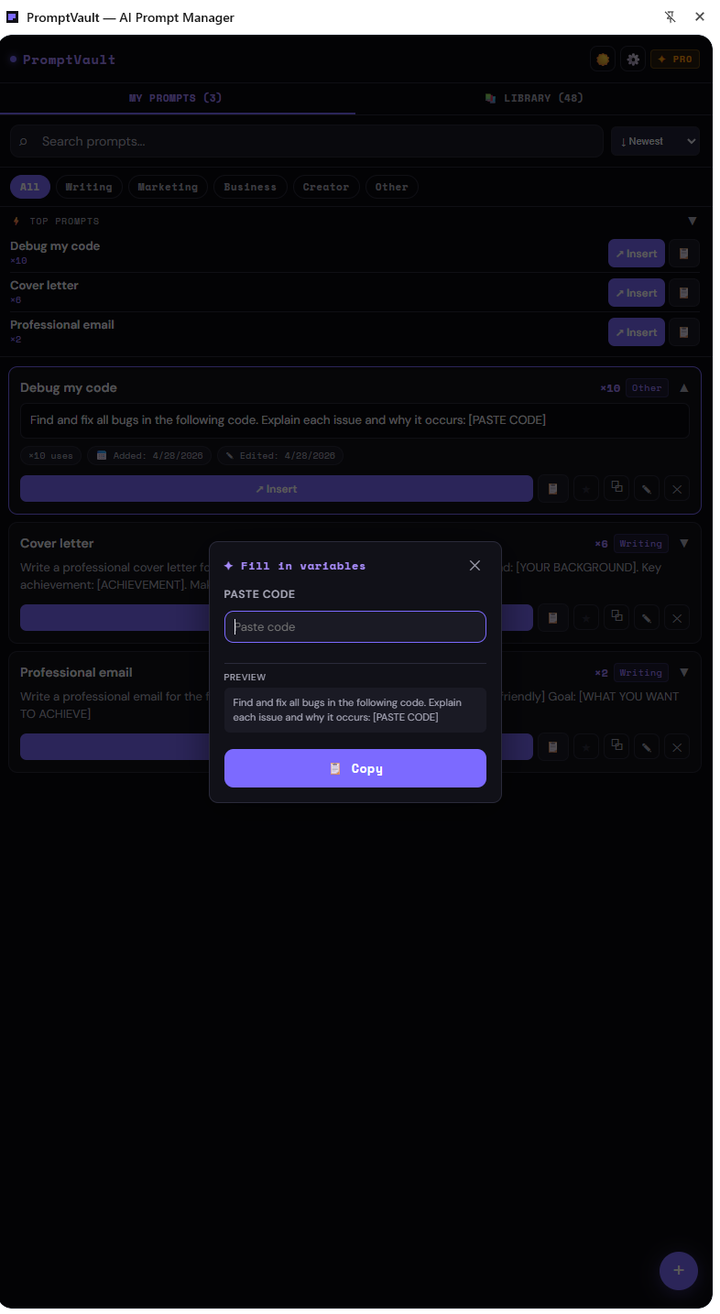
Task: Click the "Paste code" input field
Action: click(x=355, y=626)
